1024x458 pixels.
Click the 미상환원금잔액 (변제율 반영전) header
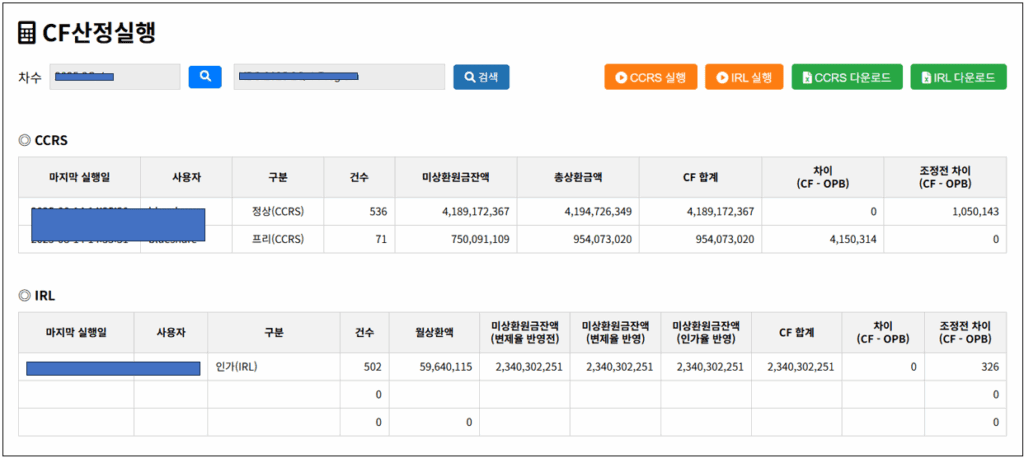click(x=525, y=333)
